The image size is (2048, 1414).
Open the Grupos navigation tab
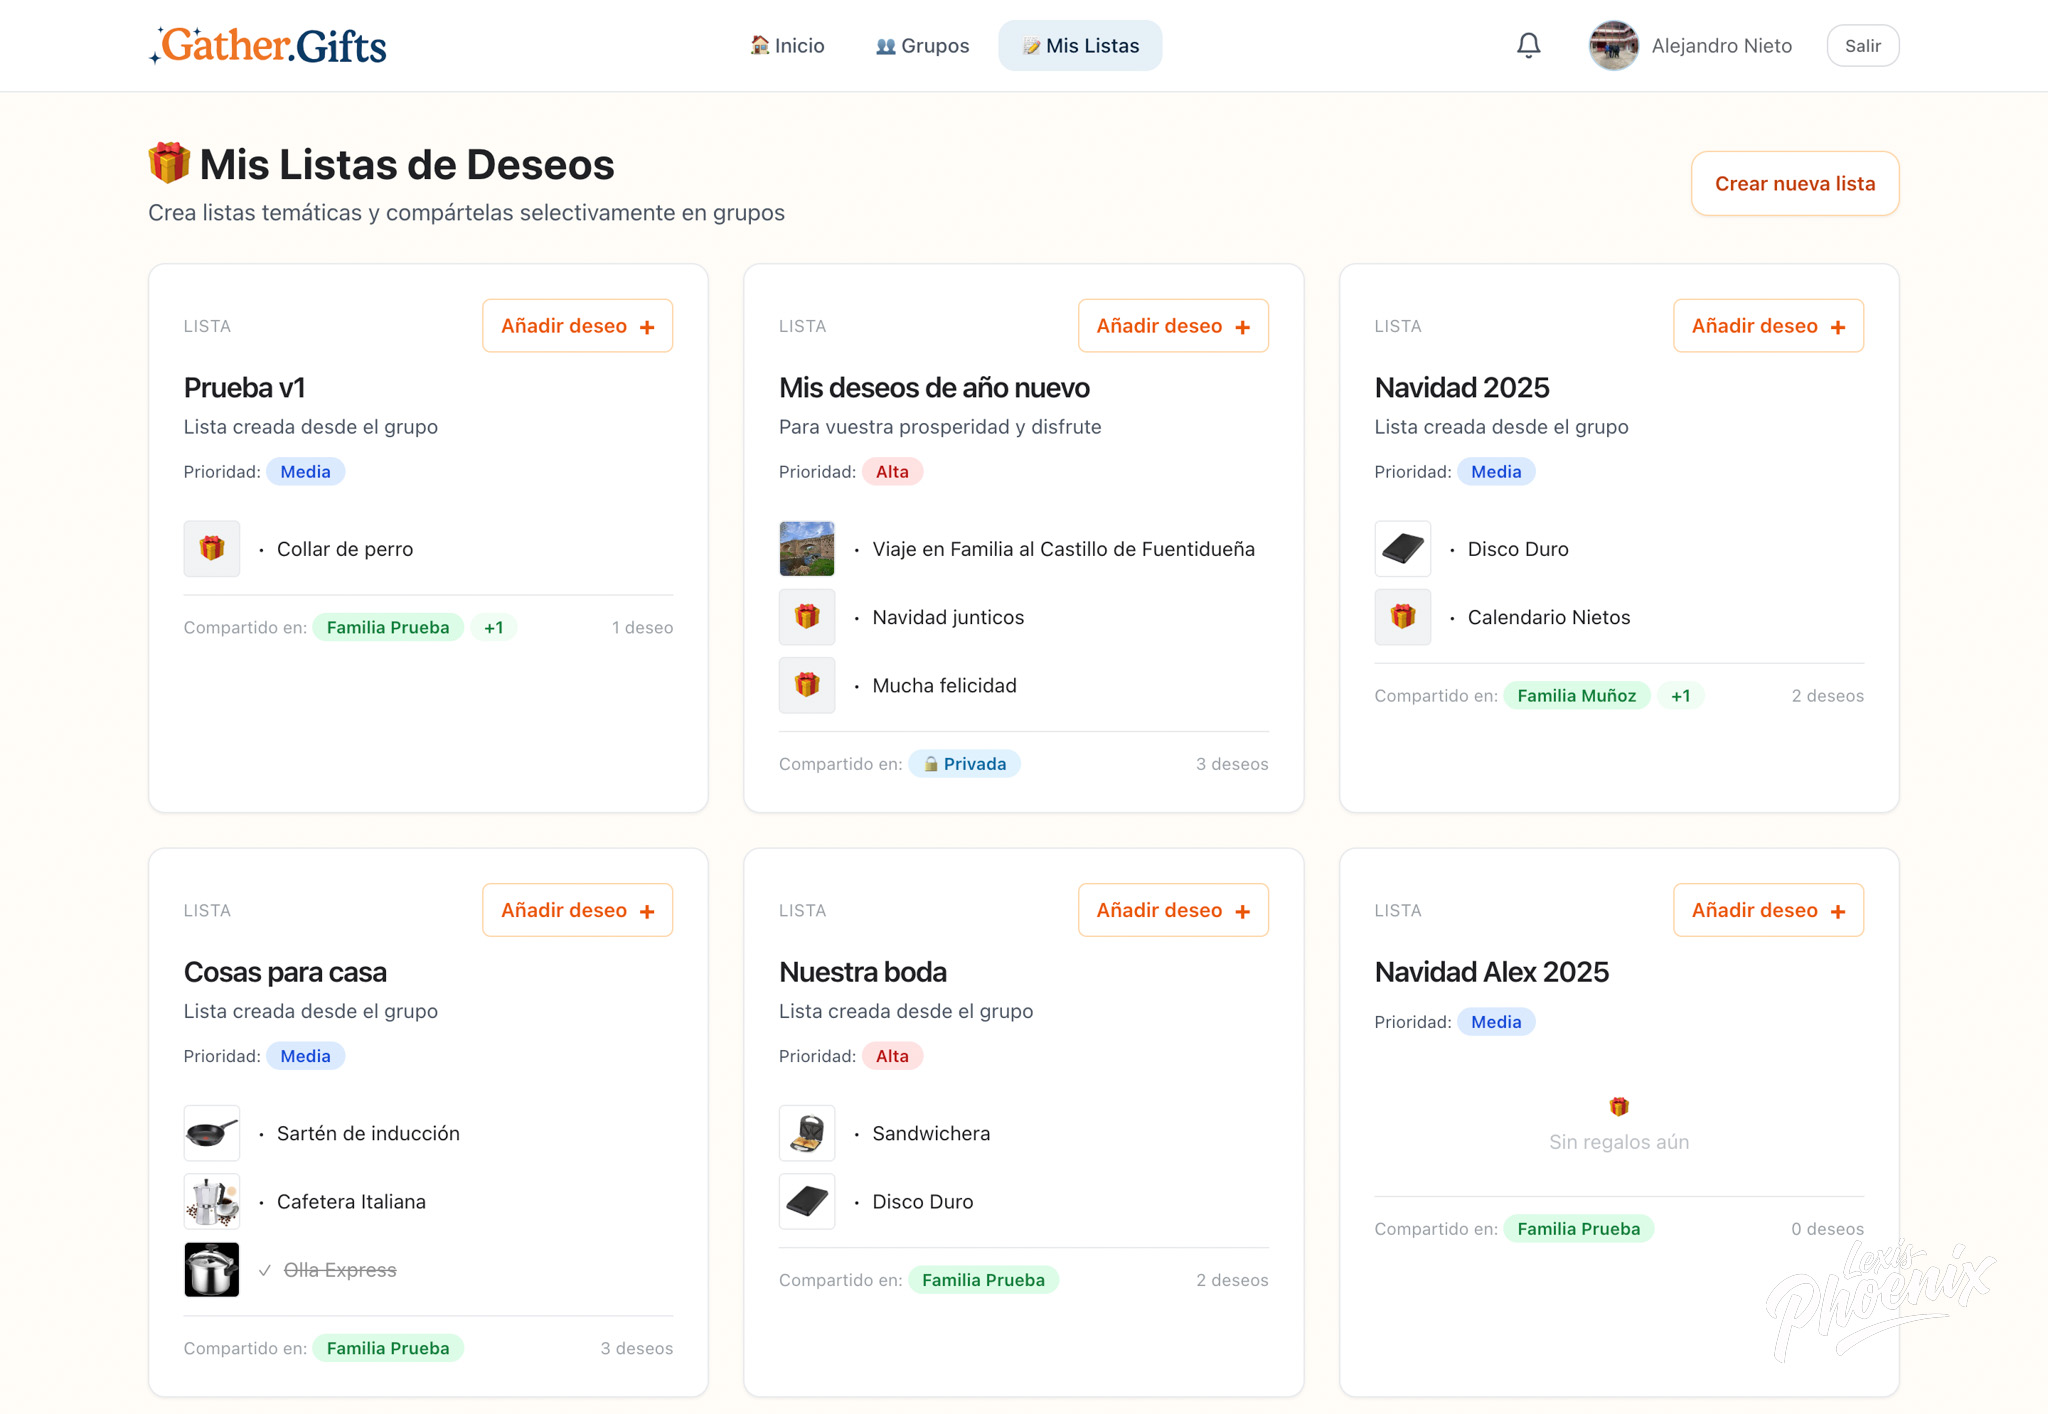click(x=922, y=45)
